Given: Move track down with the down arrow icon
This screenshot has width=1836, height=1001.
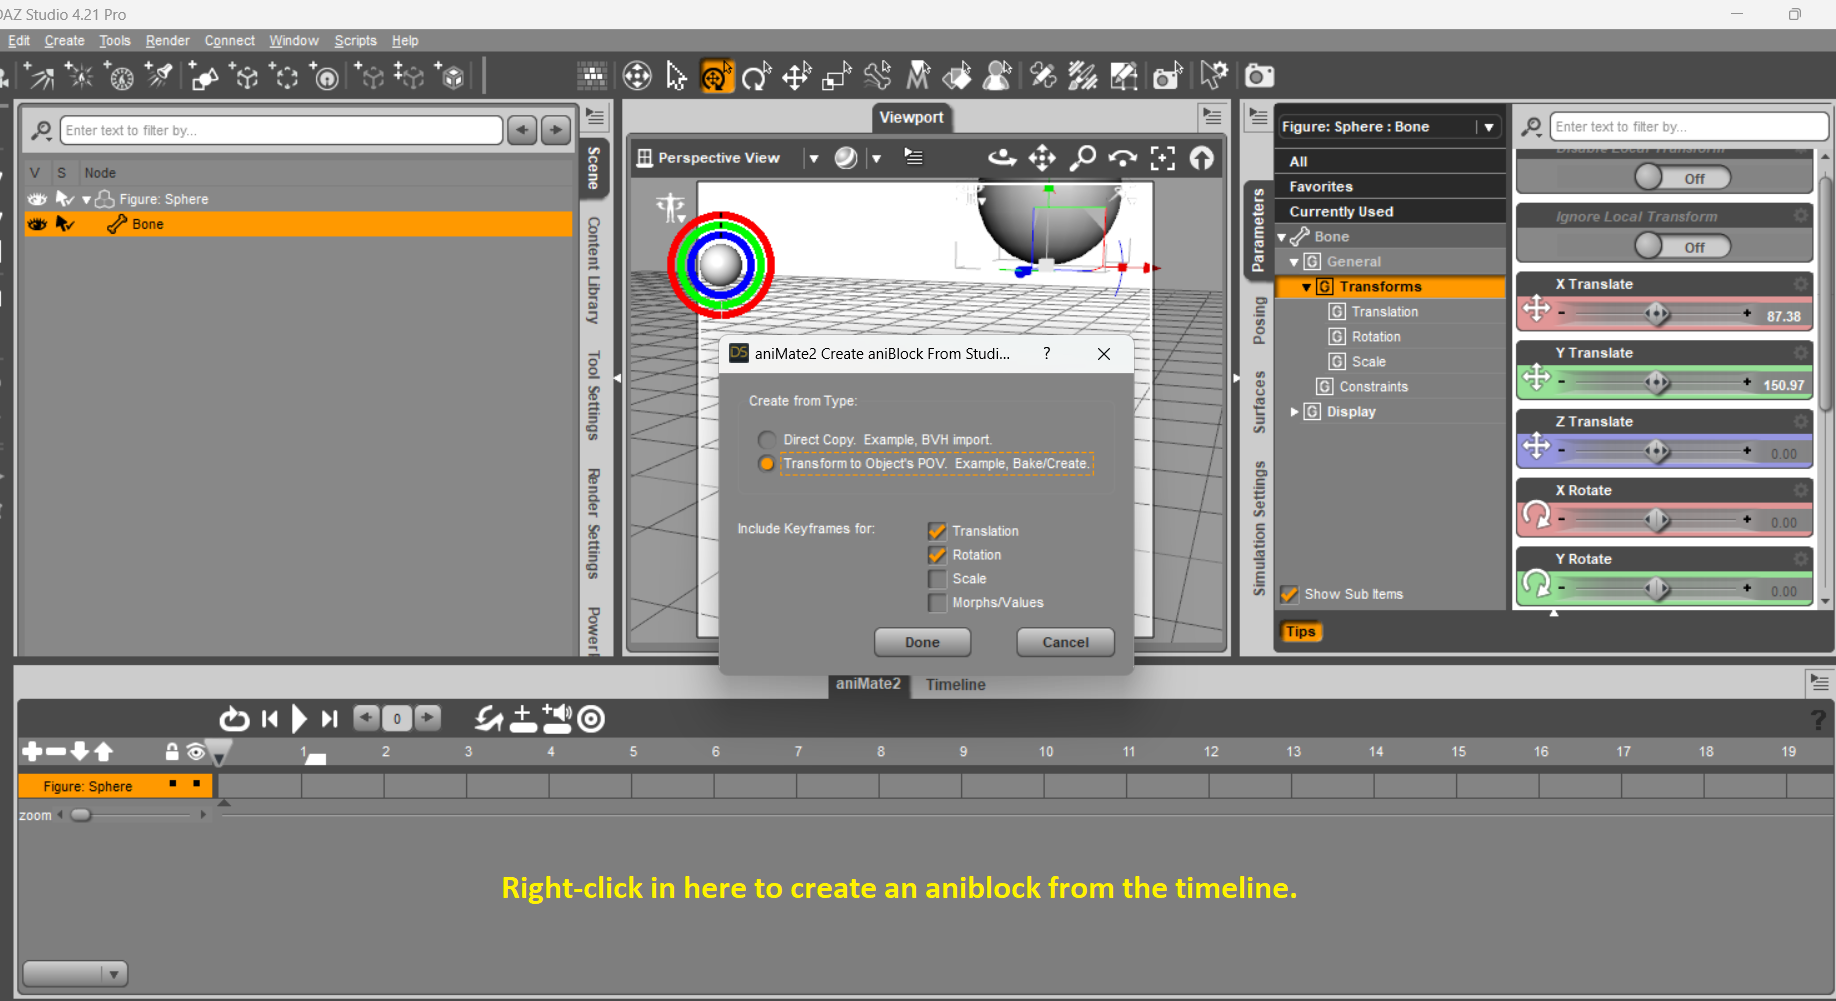Looking at the screenshot, I should [80, 751].
